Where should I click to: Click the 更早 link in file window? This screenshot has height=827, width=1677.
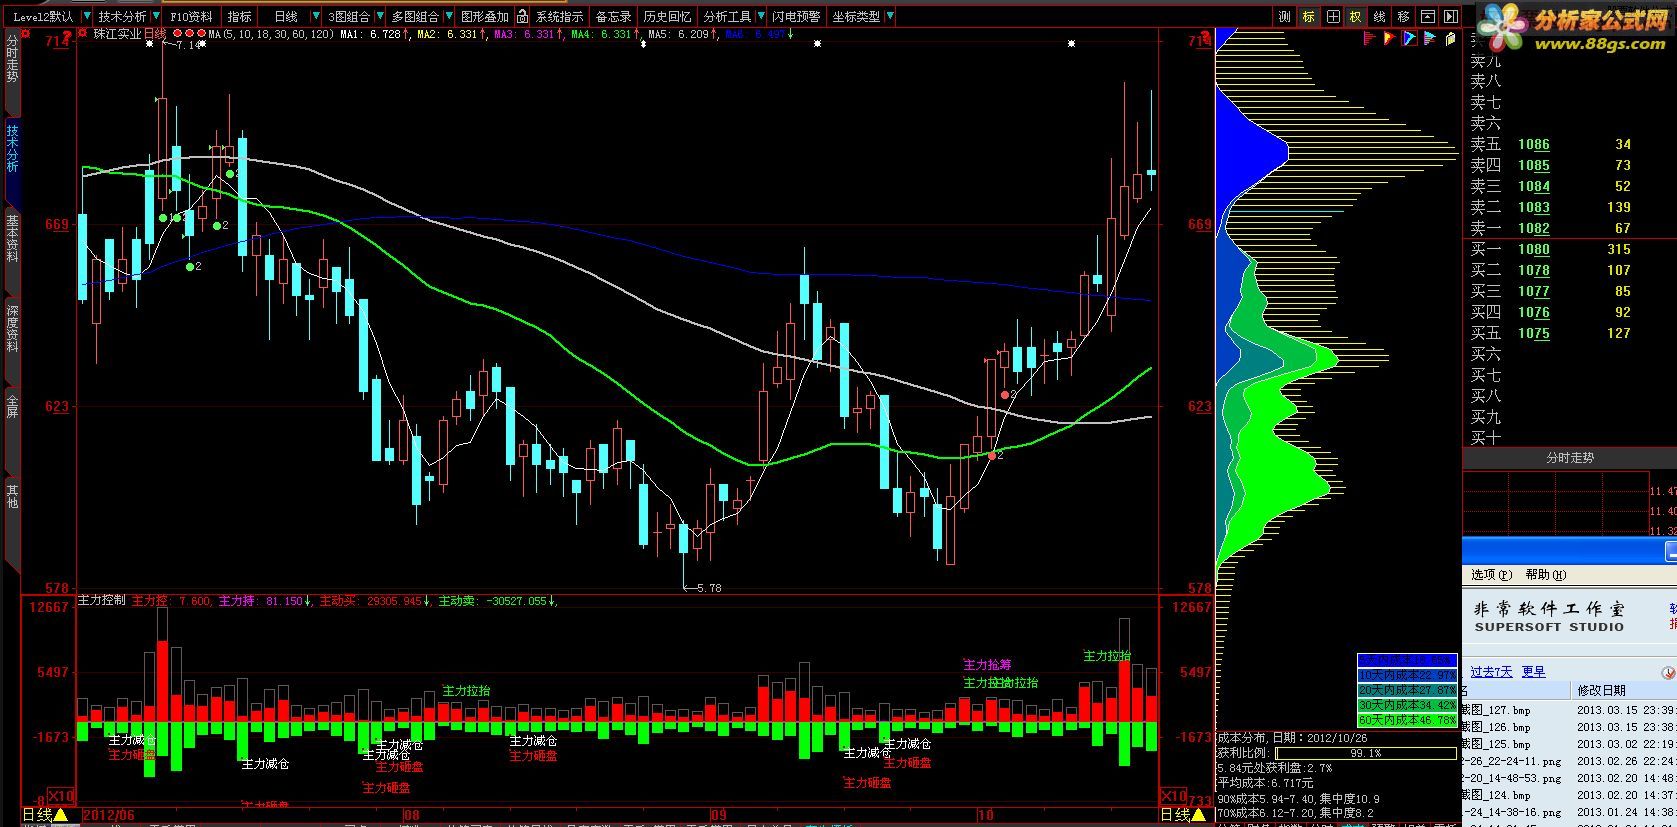(1534, 672)
